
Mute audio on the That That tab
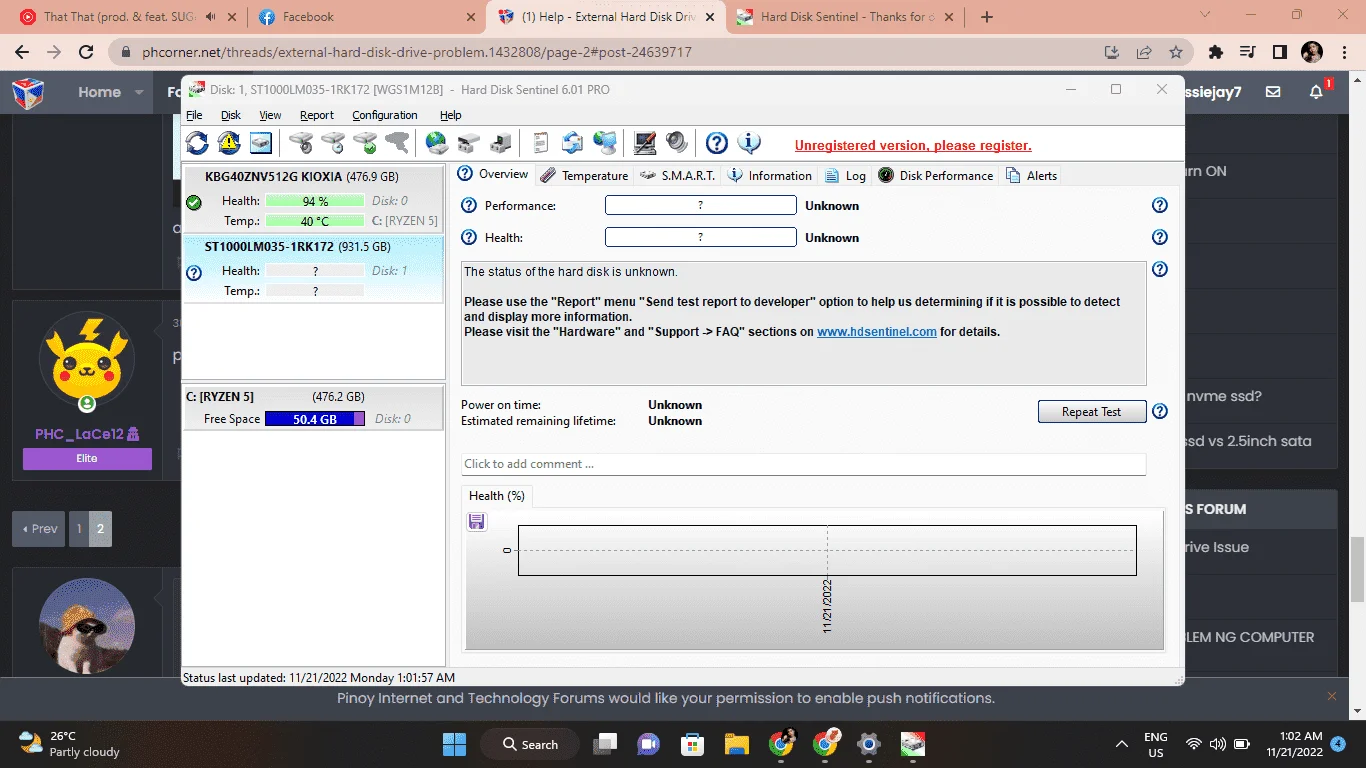pyautogui.click(x=211, y=17)
